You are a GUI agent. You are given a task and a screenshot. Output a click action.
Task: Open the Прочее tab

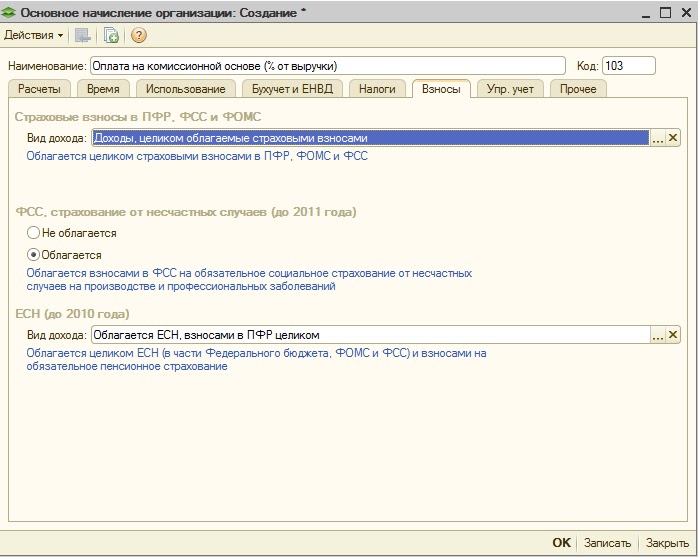coord(578,89)
